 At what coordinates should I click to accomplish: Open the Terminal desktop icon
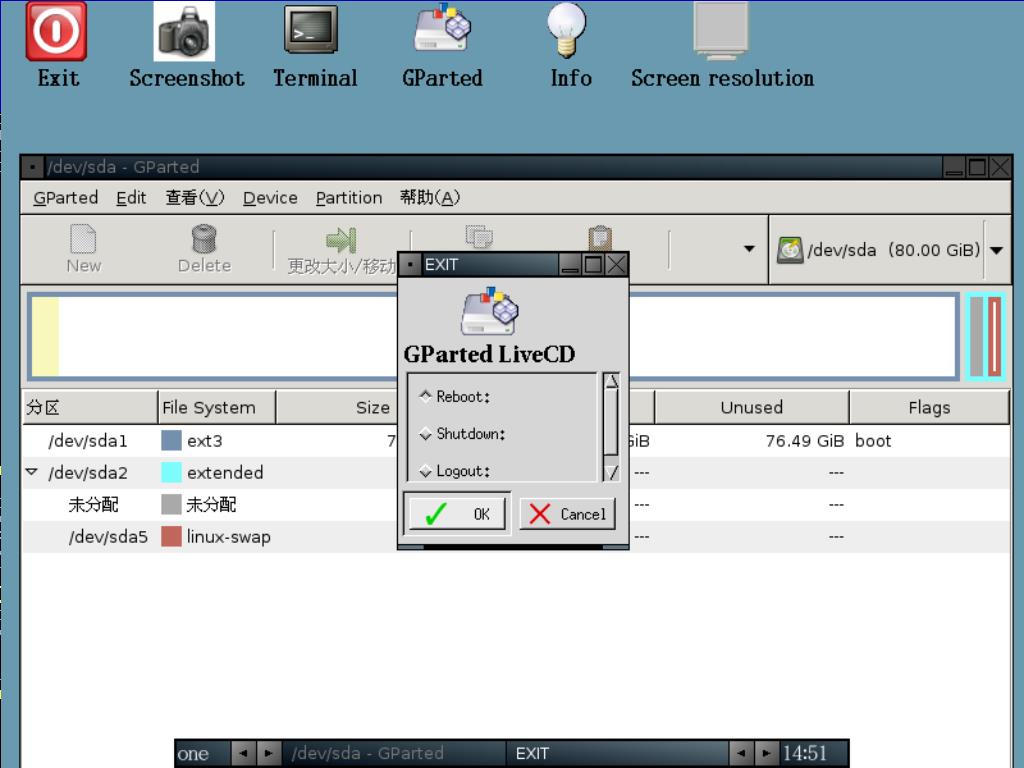click(x=312, y=29)
